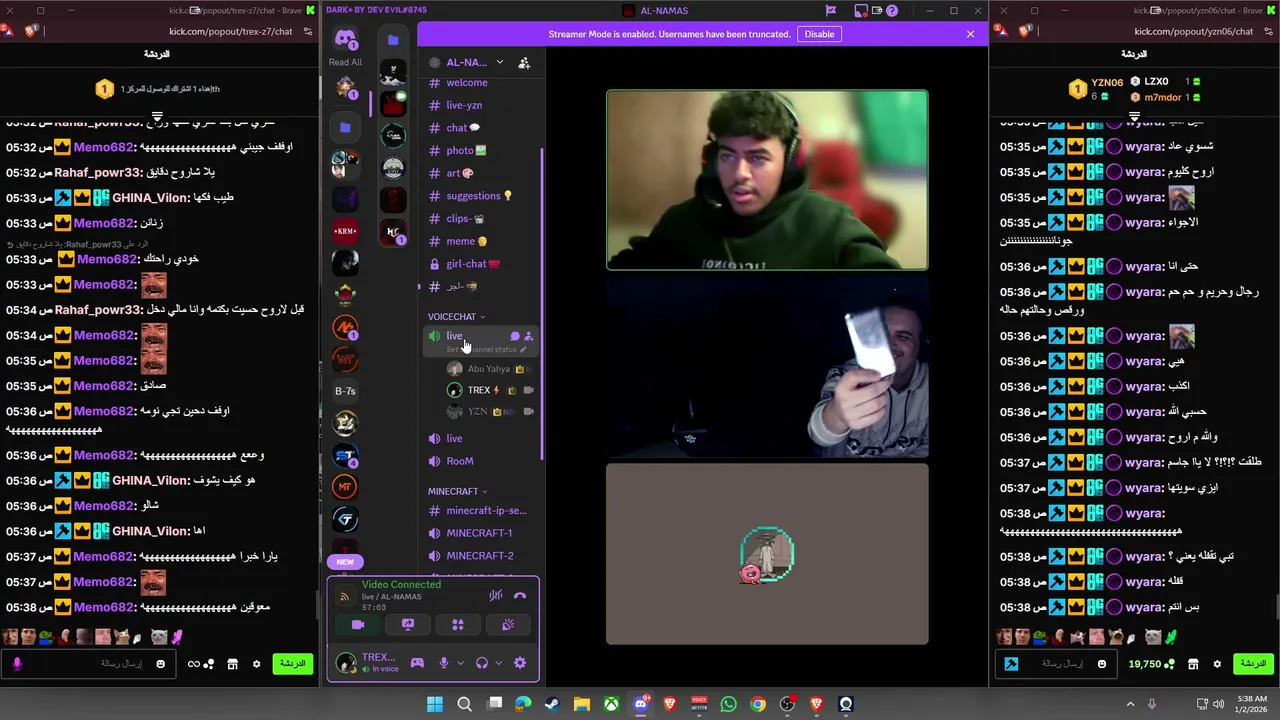Open Discord help question mark icon
Image resolution: width=1280 pixels, height=720 pixels.
point(892,11)
